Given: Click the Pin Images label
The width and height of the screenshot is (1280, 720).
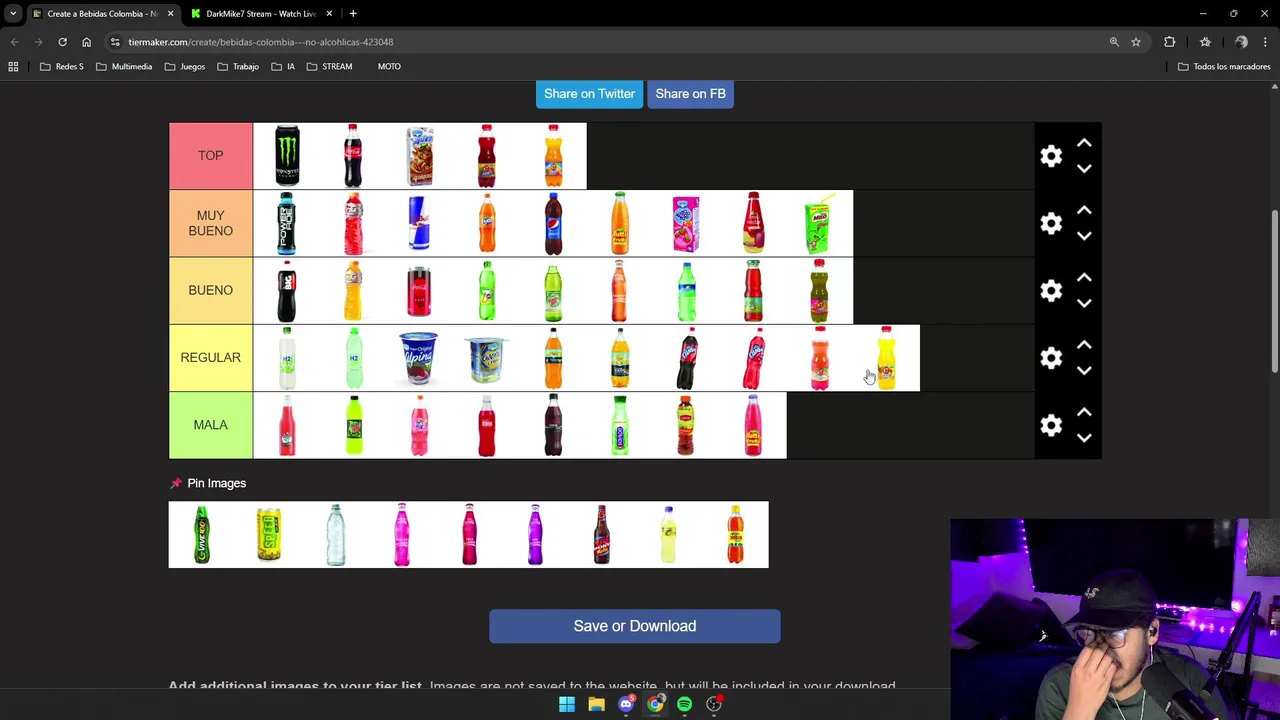Looking at the screenshot, I should (x=216, y=483).
